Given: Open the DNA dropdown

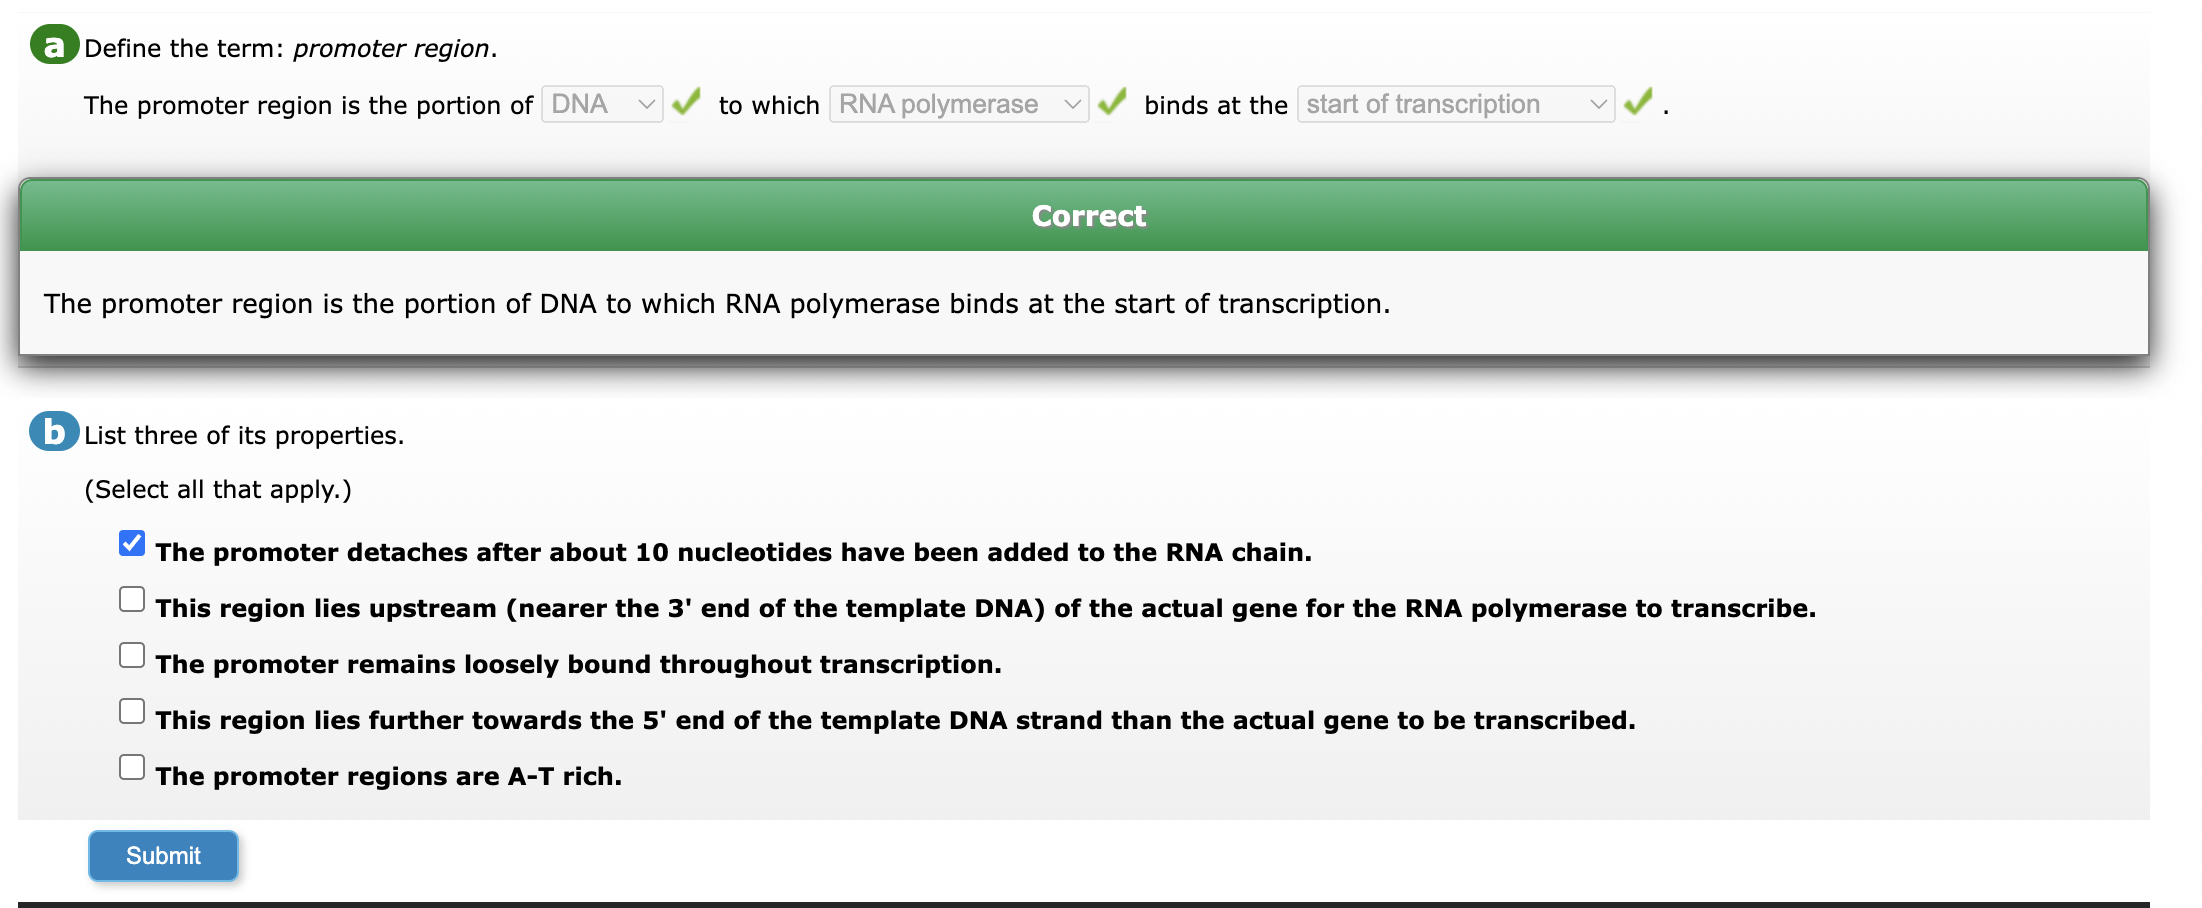Looking at the screenshot, I should (x=602, y=104).
